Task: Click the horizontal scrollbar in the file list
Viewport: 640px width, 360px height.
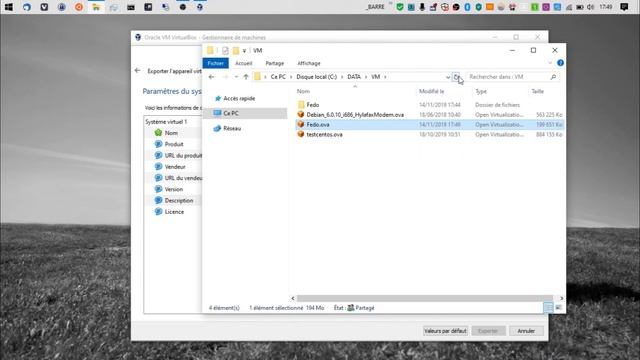Action: (424, 298)
